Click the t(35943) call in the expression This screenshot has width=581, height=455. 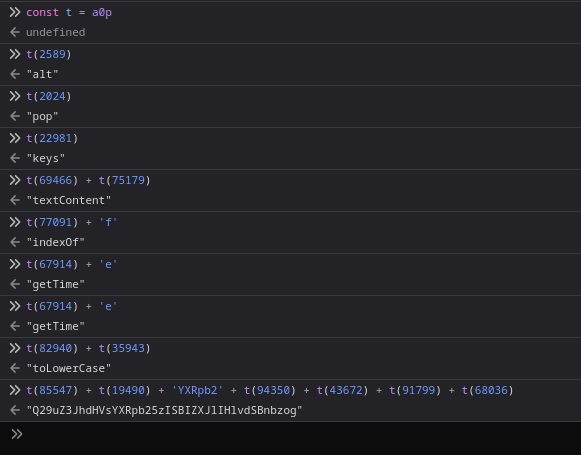click(x=124, y=348)
